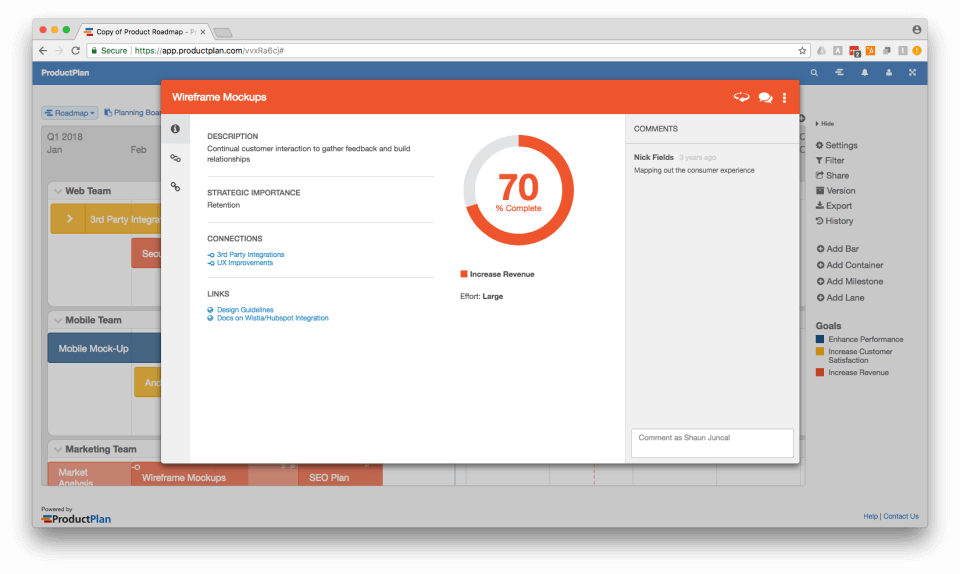Click the Increase Revenue goal swatch

coord(820,373)
